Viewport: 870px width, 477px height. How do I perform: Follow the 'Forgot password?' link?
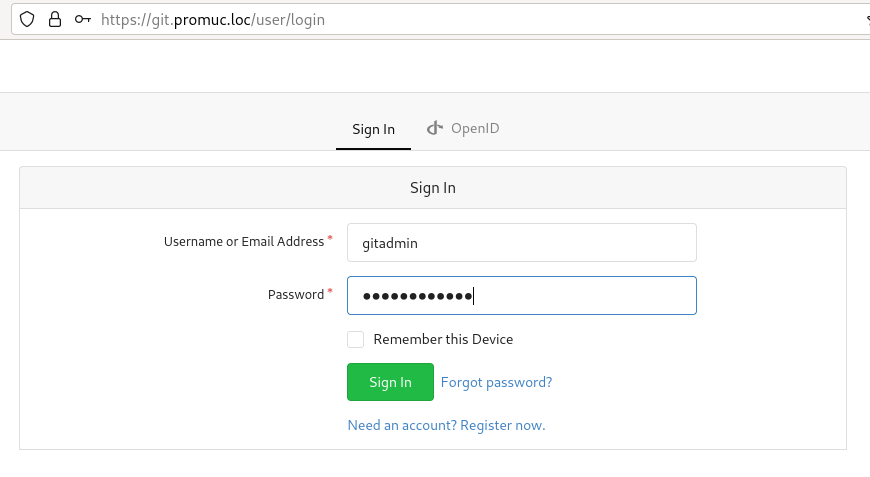pyautogui.click(x=496, y=382)
